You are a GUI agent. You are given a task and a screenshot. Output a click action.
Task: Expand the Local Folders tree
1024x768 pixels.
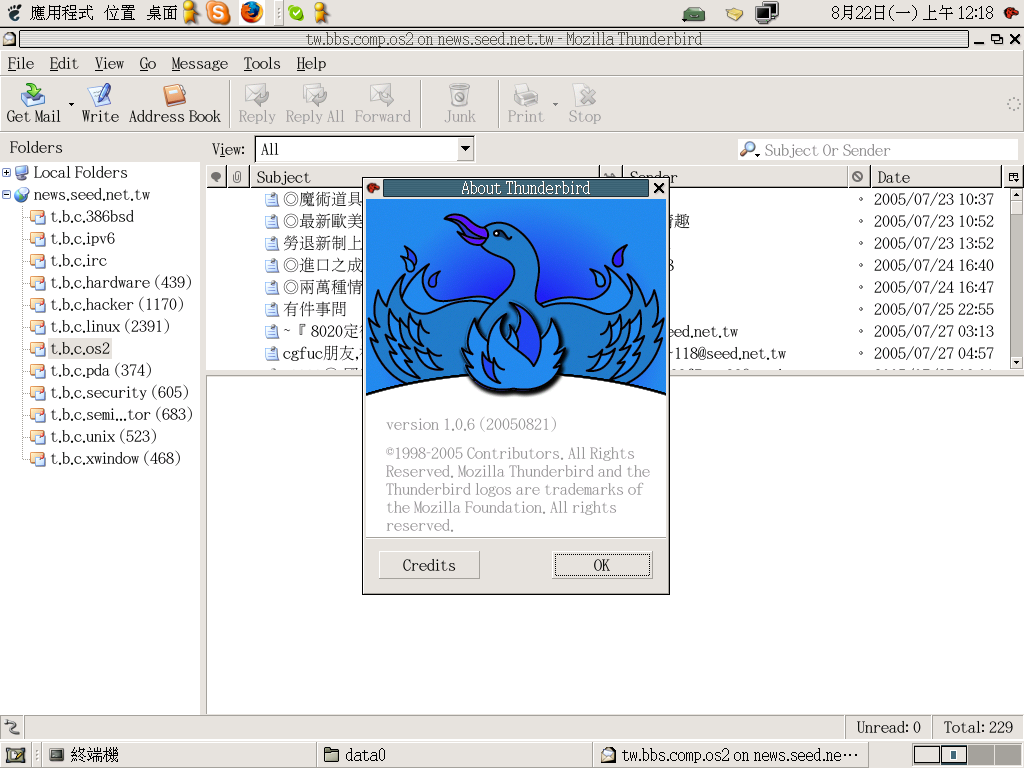pos(7,173)
